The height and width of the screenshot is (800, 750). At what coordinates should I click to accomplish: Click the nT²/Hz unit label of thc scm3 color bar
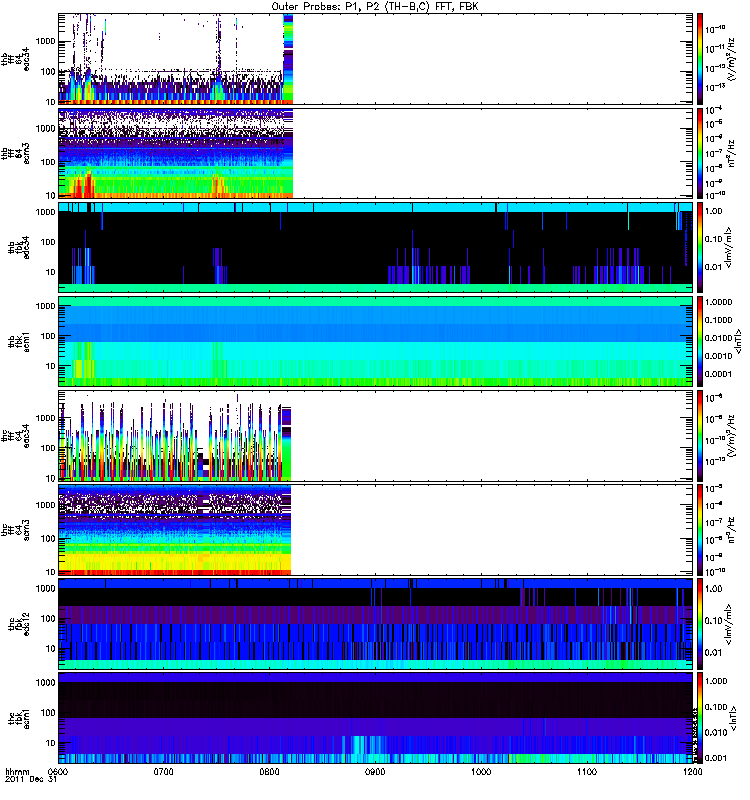click(x=731, y=530)
